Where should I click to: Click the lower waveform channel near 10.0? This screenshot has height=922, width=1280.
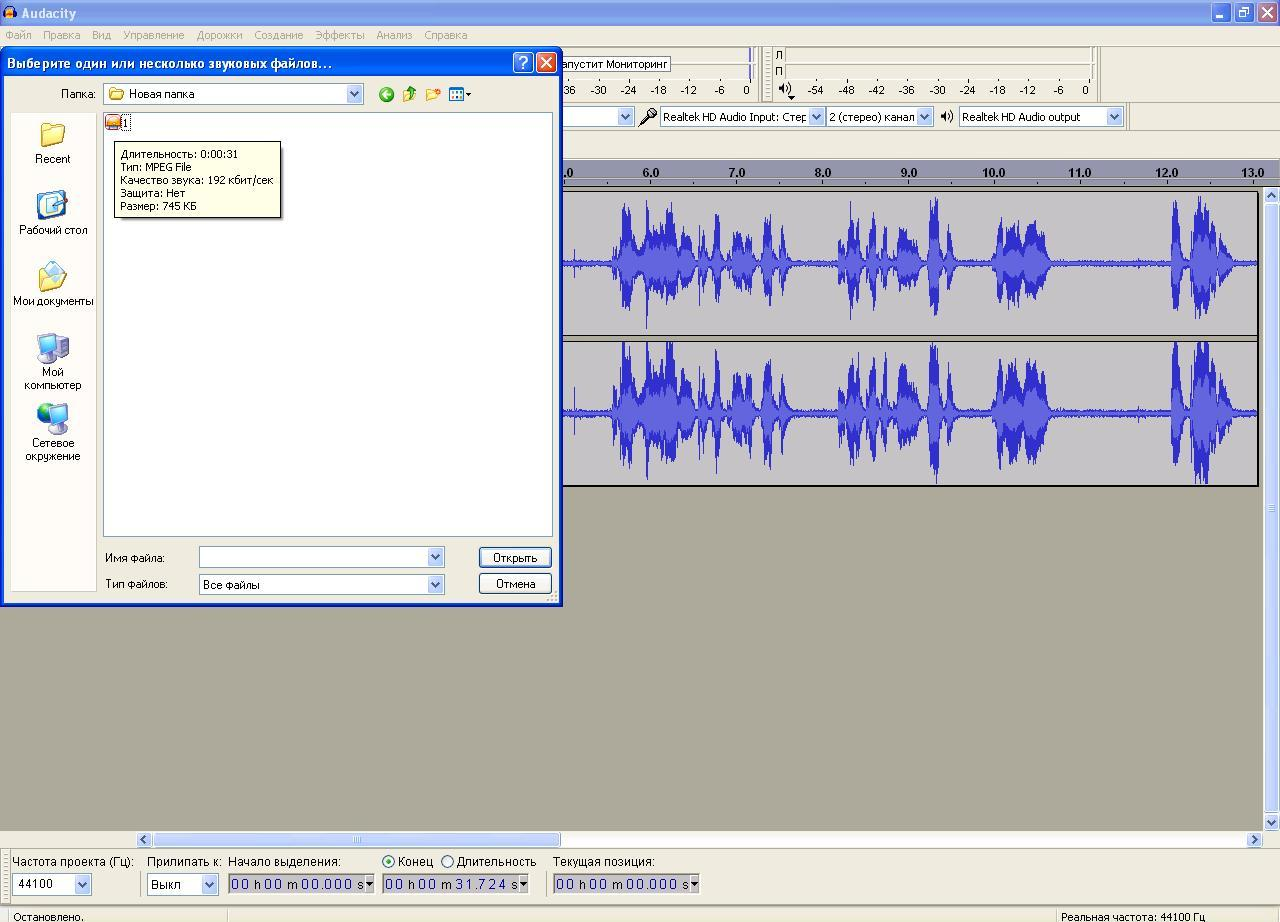pos(994,413)
